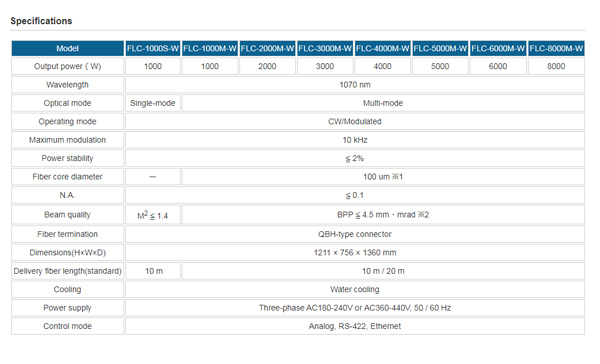600x364 pixels.
Task: Select the 'Dimensions(H×W×D)' row label
Action: (67, 252)
